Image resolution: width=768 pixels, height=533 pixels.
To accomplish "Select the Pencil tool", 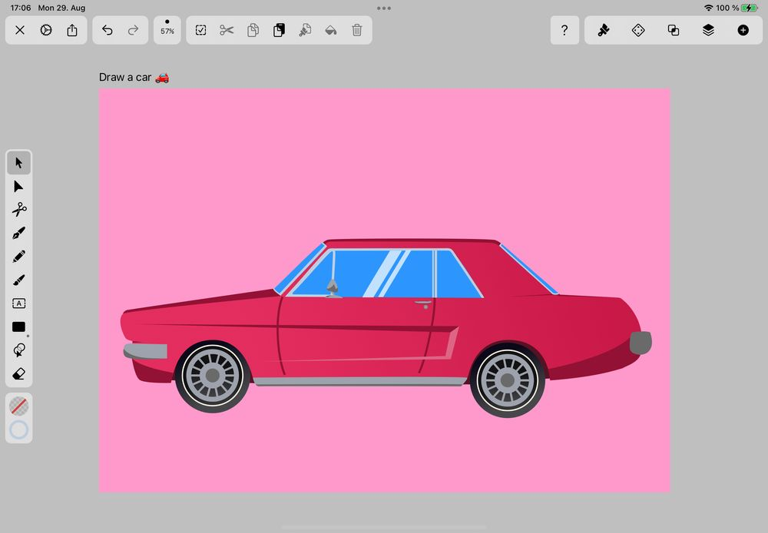I will coord(19,256).
